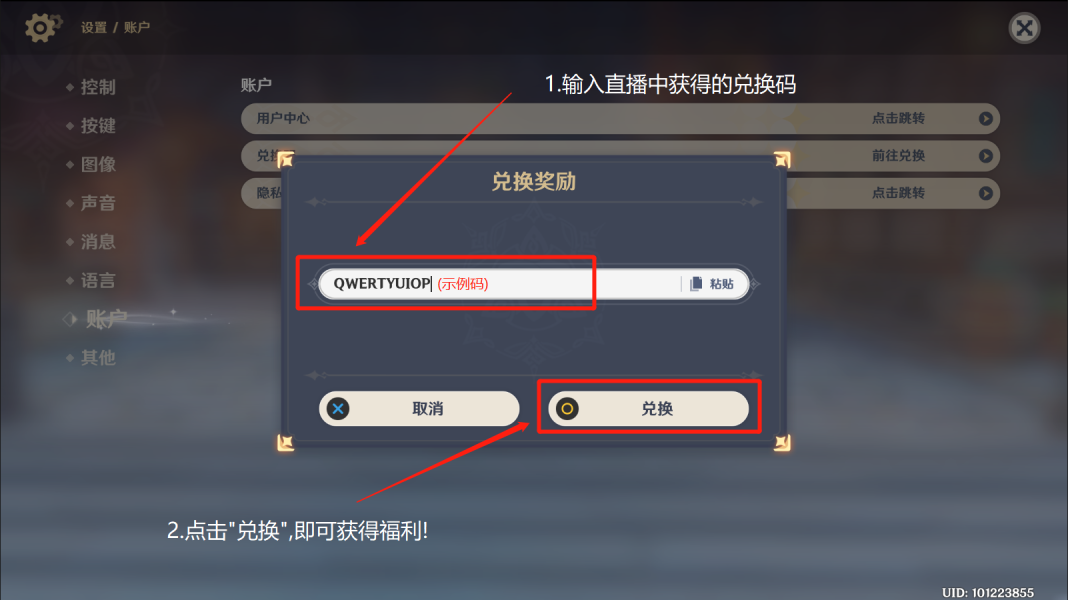The width and height of the screenshot is (1068, 600).
Task: Click the blue X icon on 取消
Action: 338,409
